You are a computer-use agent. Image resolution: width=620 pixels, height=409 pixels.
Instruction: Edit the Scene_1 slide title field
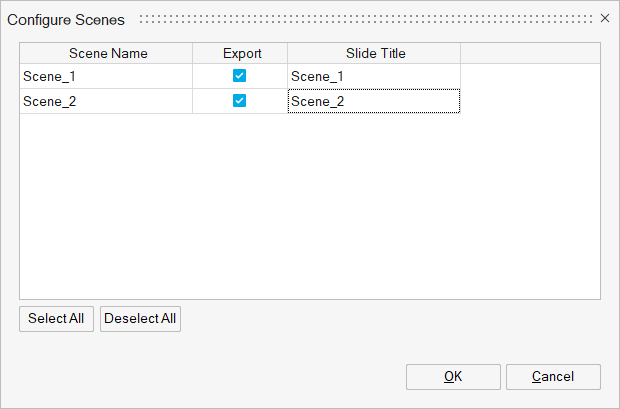click(x=373, y=76)
